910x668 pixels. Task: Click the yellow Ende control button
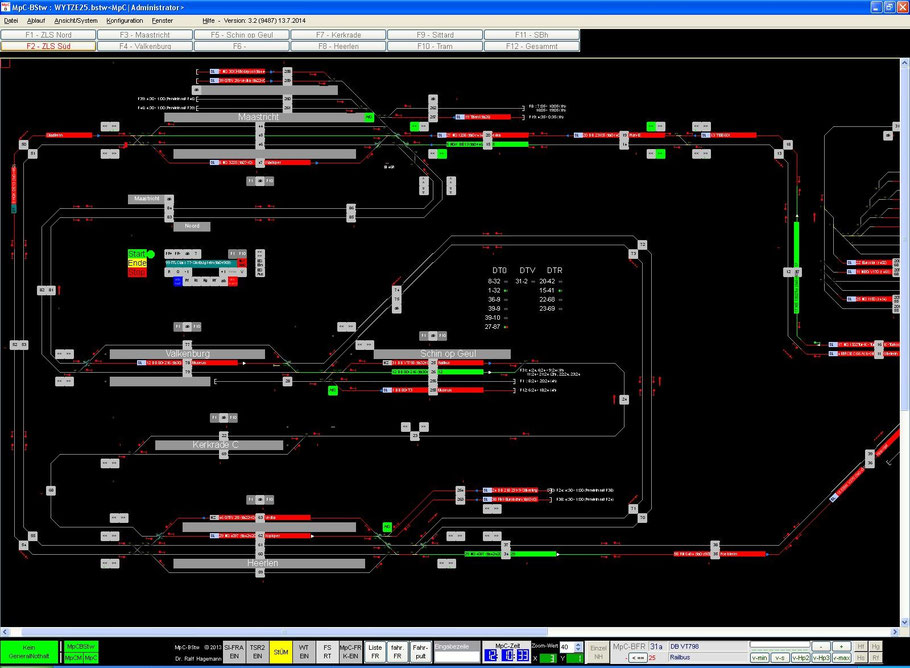[x=137, y=263]
